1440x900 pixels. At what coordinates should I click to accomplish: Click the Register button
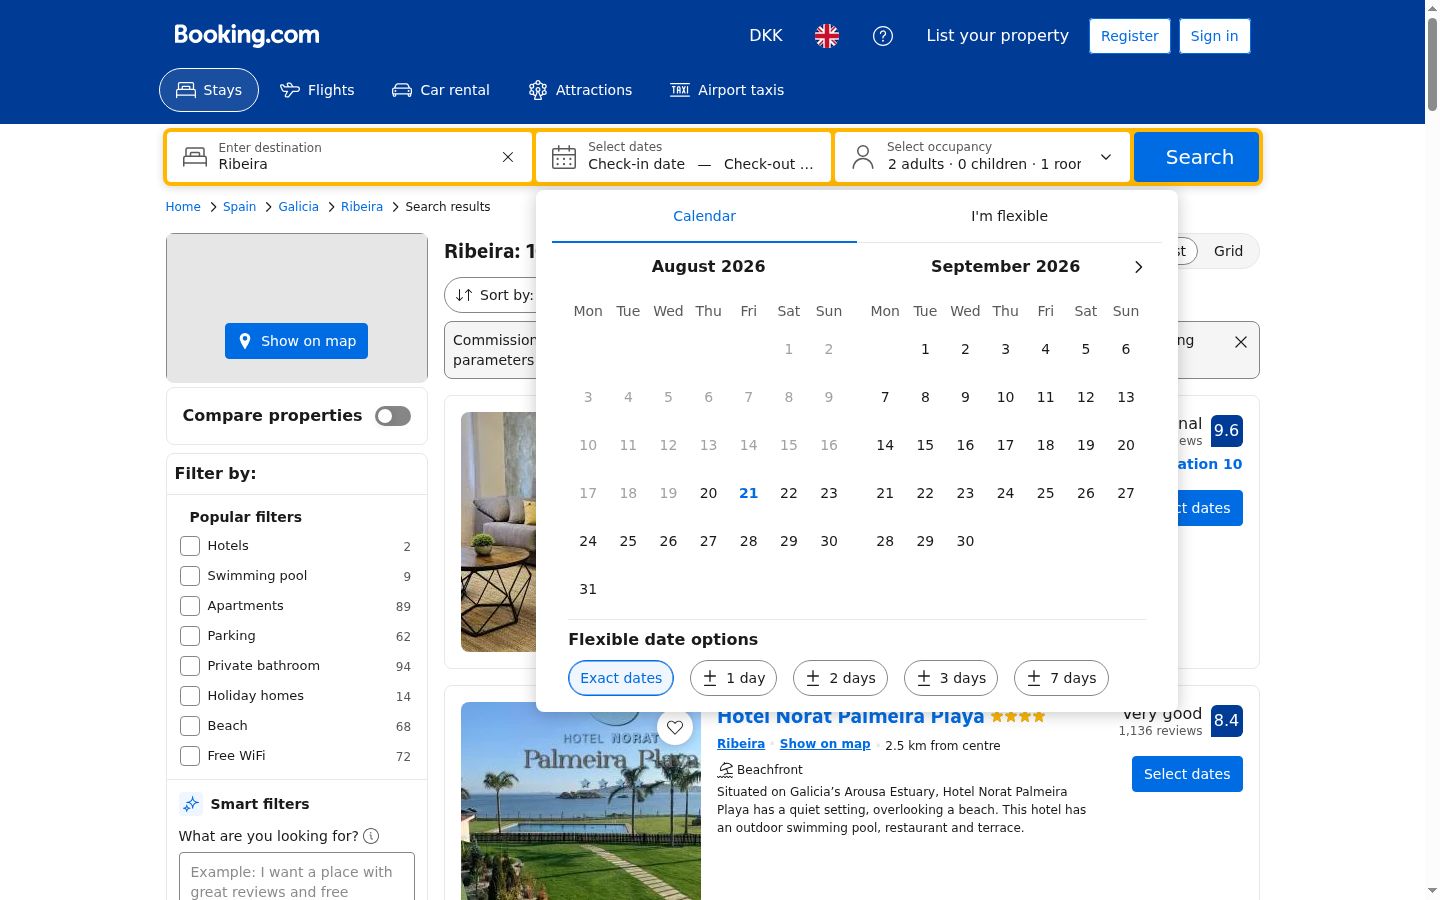[1130, 36]
